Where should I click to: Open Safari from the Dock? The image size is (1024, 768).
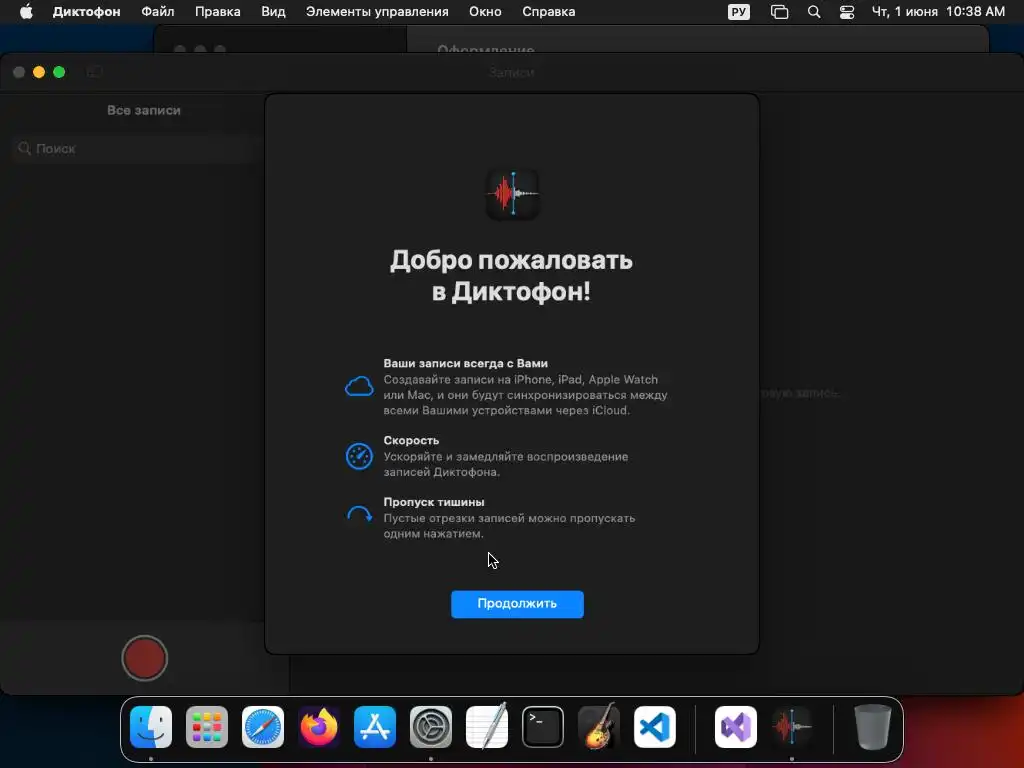[263, 727]
